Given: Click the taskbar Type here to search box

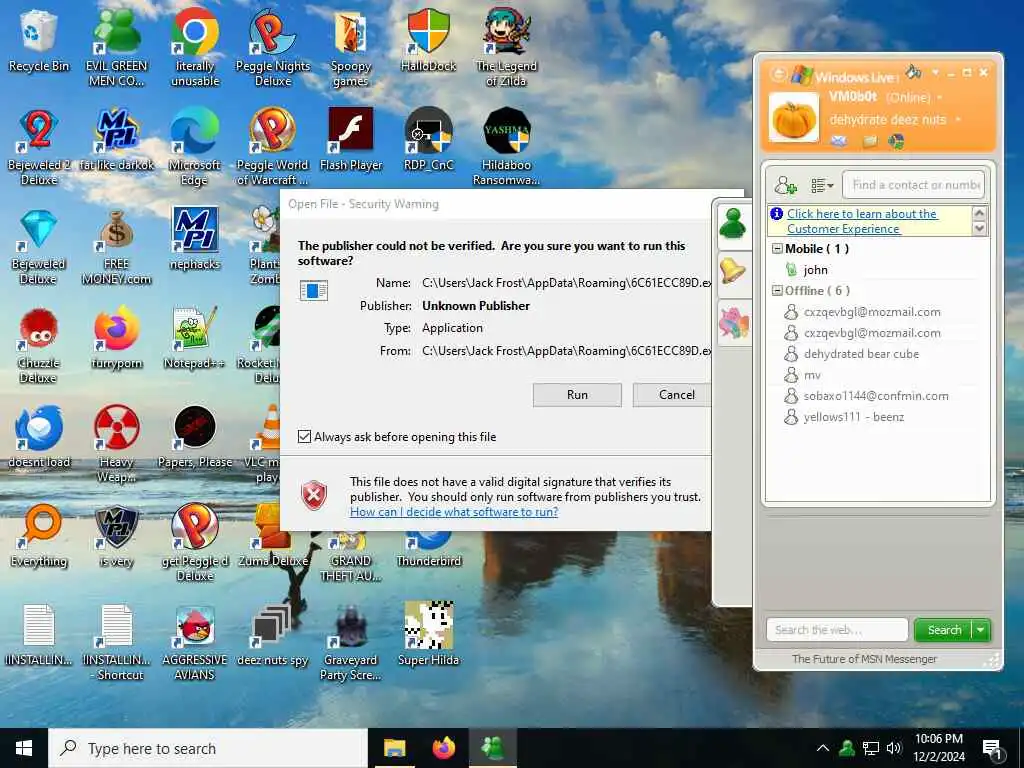Looking at the screenshot, I should pyautogui.click(x=208, y=748).
